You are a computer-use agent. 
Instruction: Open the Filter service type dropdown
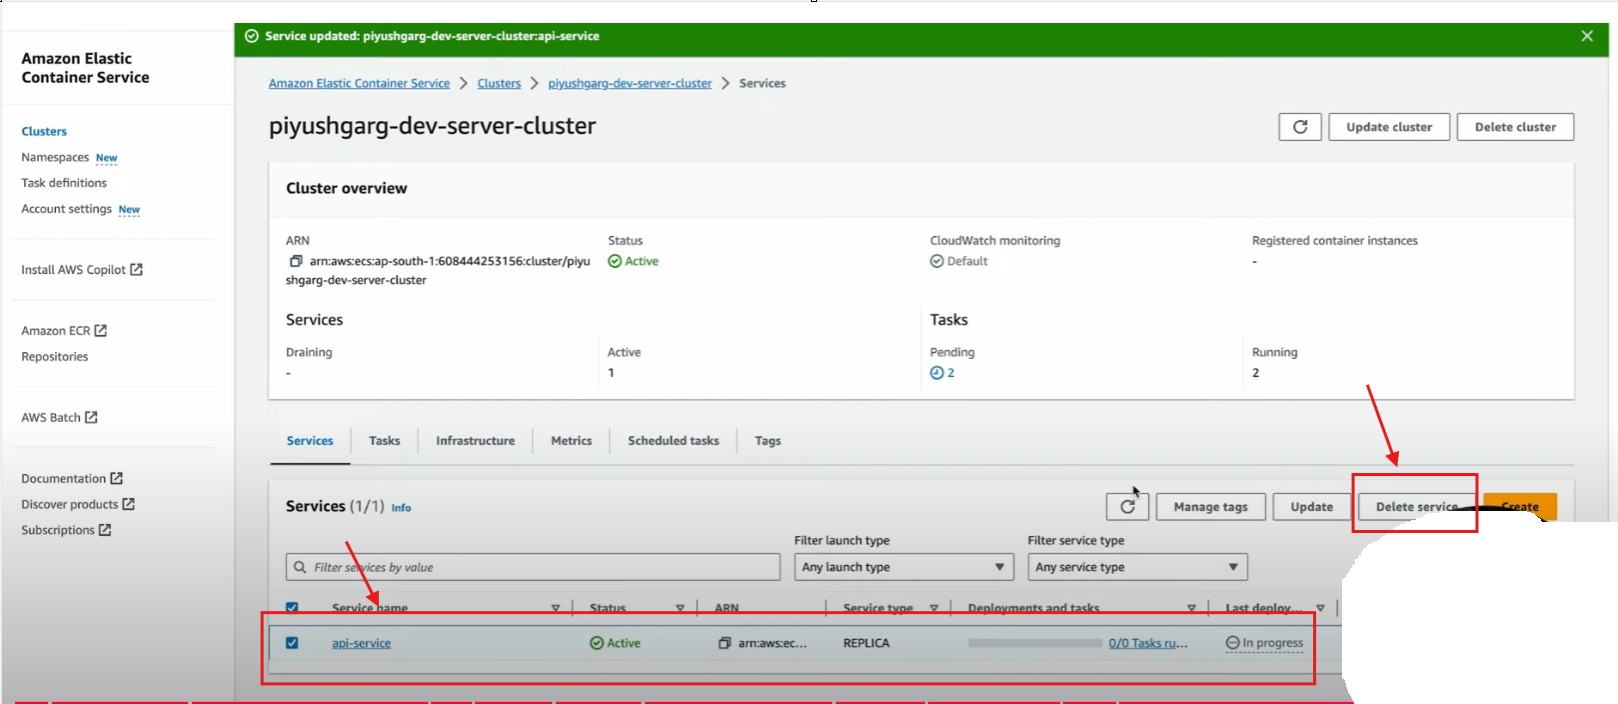pos(1137,567)
